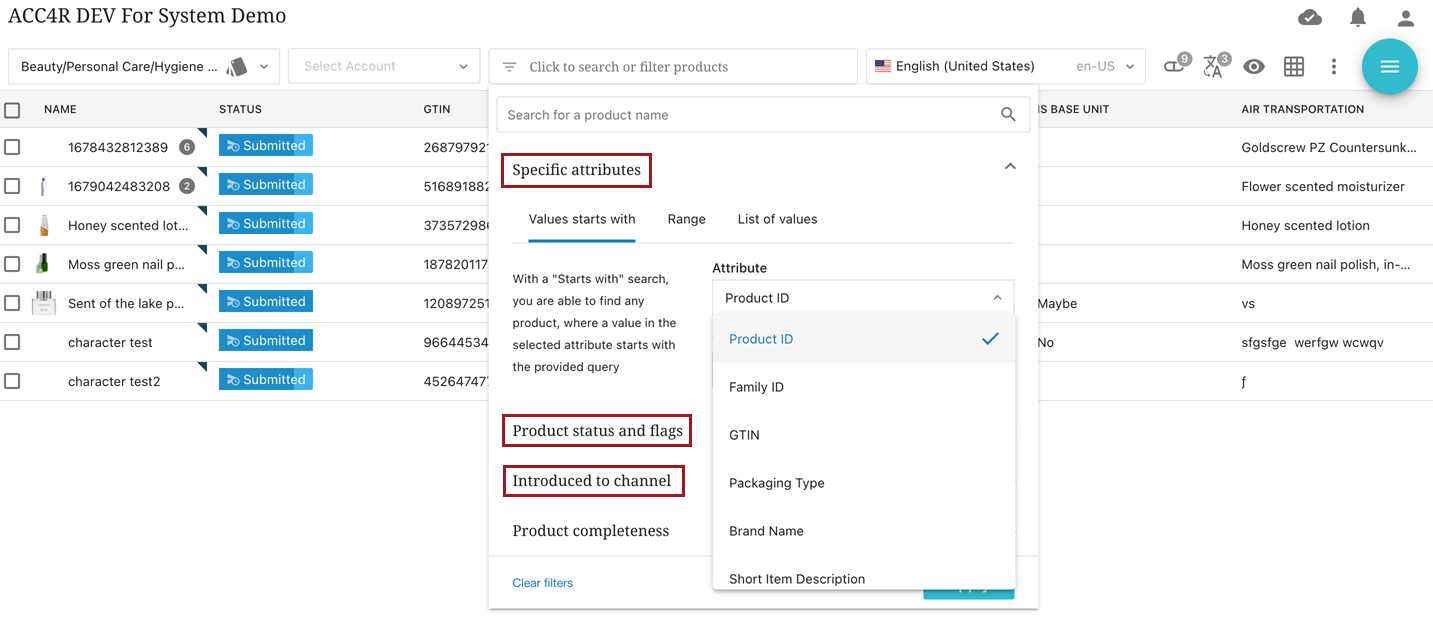Open notifications via the bell icon
1433x621 pixels.
(1357, 17)
